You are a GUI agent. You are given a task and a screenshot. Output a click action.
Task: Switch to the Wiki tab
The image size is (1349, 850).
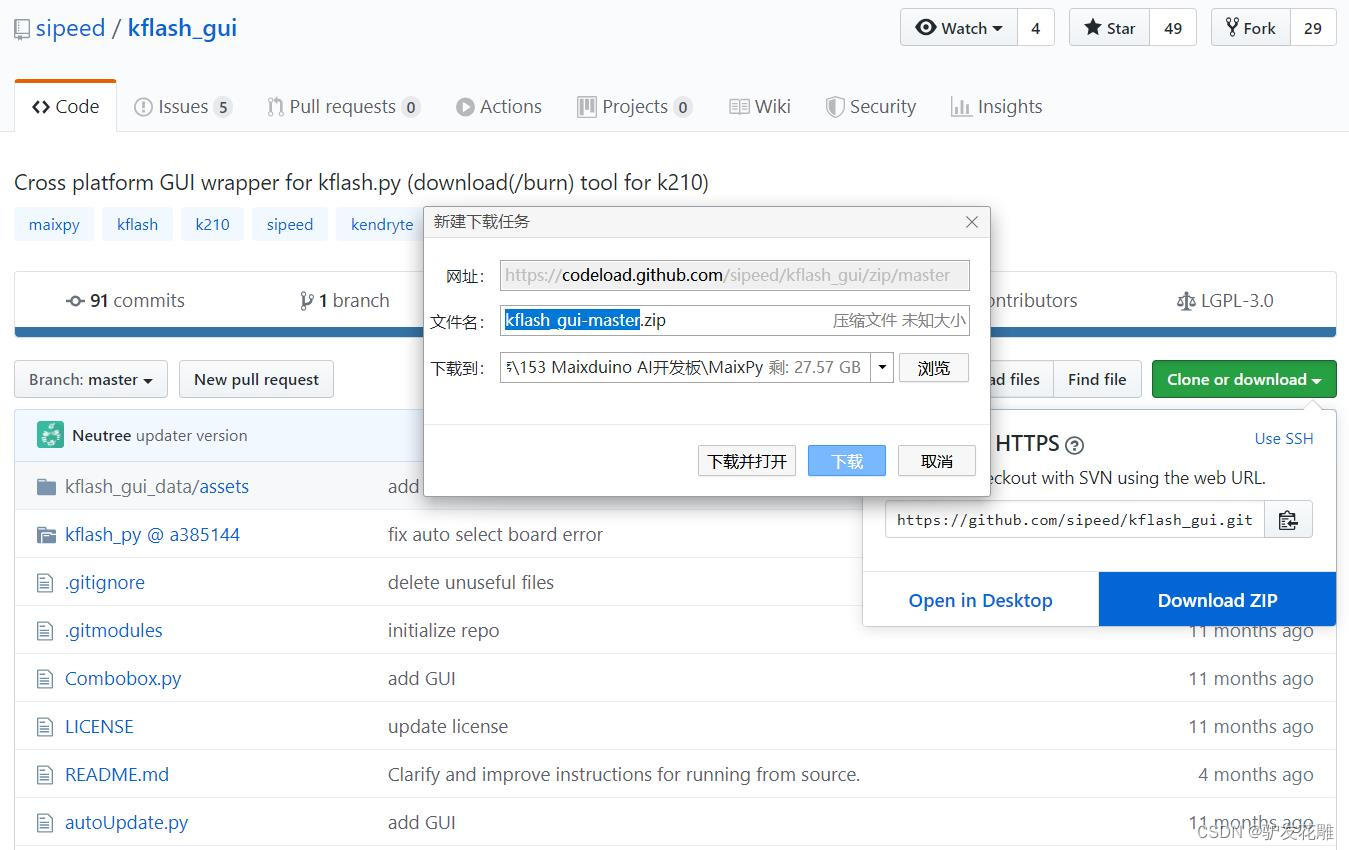pos(760,106)
